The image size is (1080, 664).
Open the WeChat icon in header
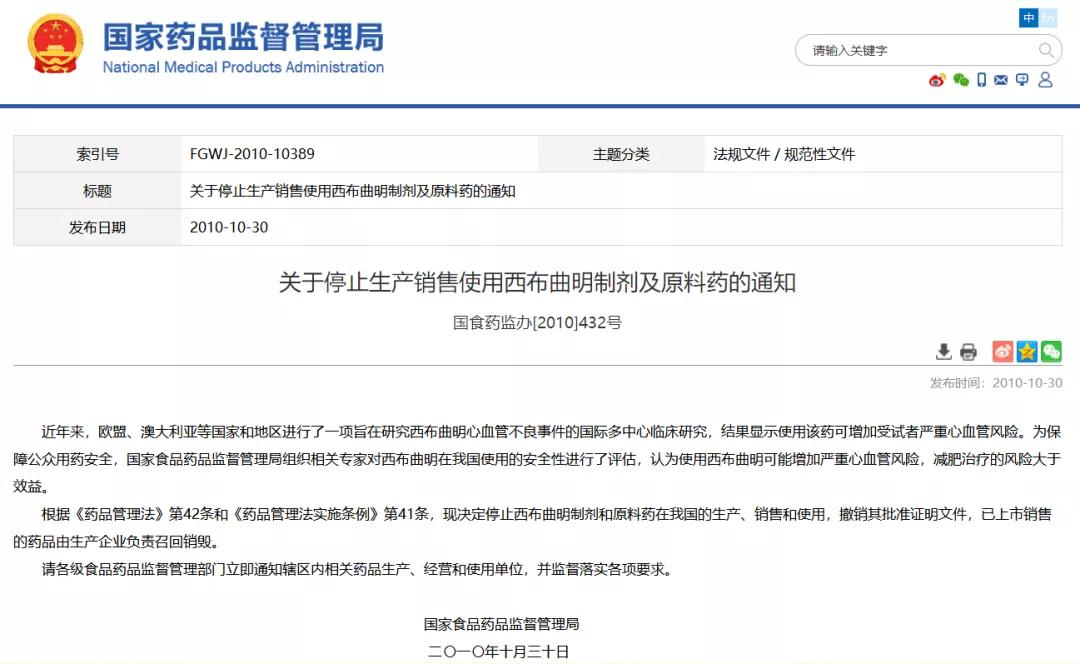[x=961, y=80]
